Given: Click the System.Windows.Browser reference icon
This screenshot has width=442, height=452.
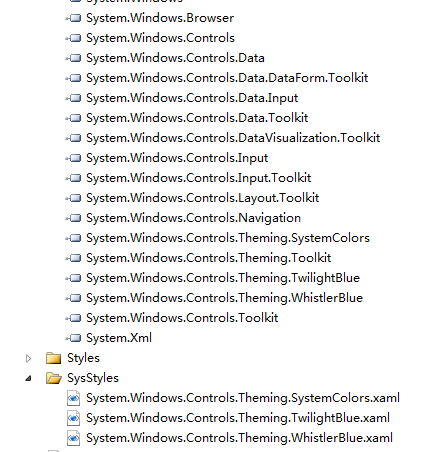Looking at the screenshot, I should click(73, 18).
